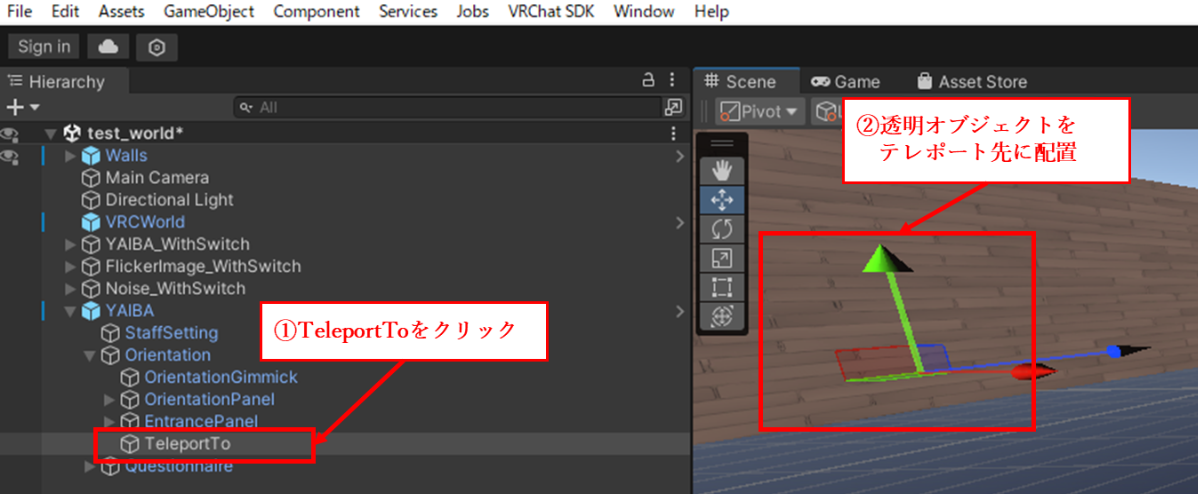Open the Pivot dropdown
Screen dimensions: 1198x494
[x=760, y=111]
